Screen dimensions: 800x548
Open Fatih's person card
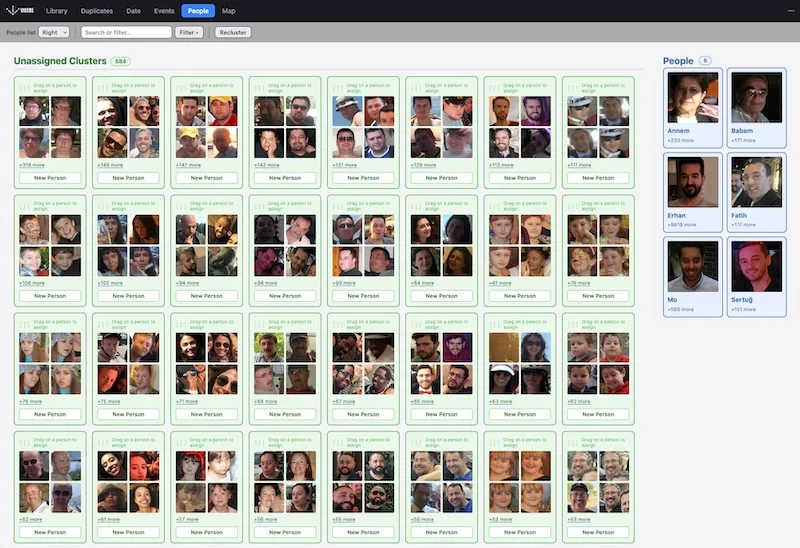click(x=757, y=192)
